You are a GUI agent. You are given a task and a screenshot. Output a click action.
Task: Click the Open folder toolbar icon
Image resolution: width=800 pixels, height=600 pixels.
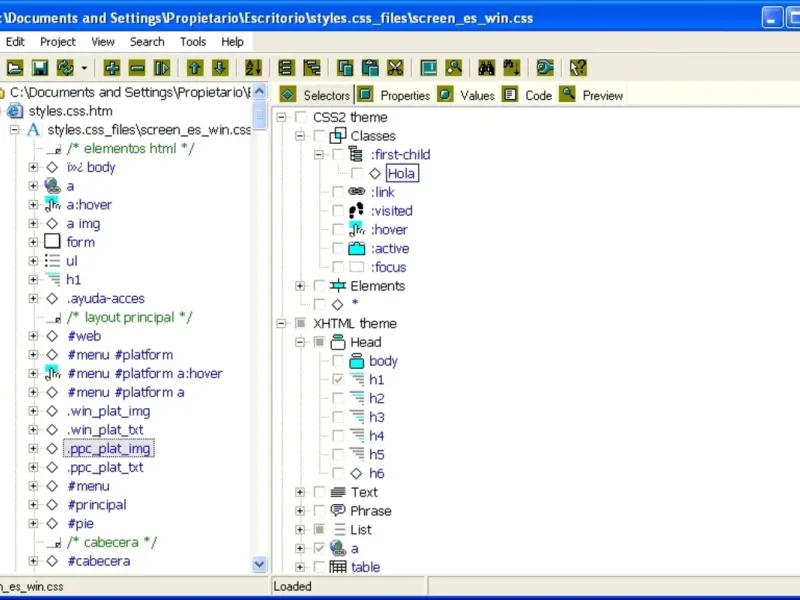(15, 68)
